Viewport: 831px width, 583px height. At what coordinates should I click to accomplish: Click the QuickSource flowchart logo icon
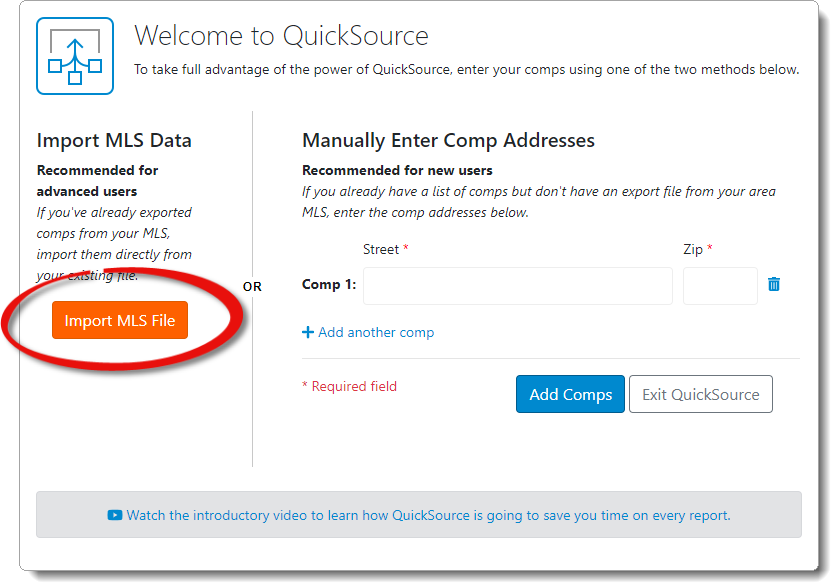(75, 56)
